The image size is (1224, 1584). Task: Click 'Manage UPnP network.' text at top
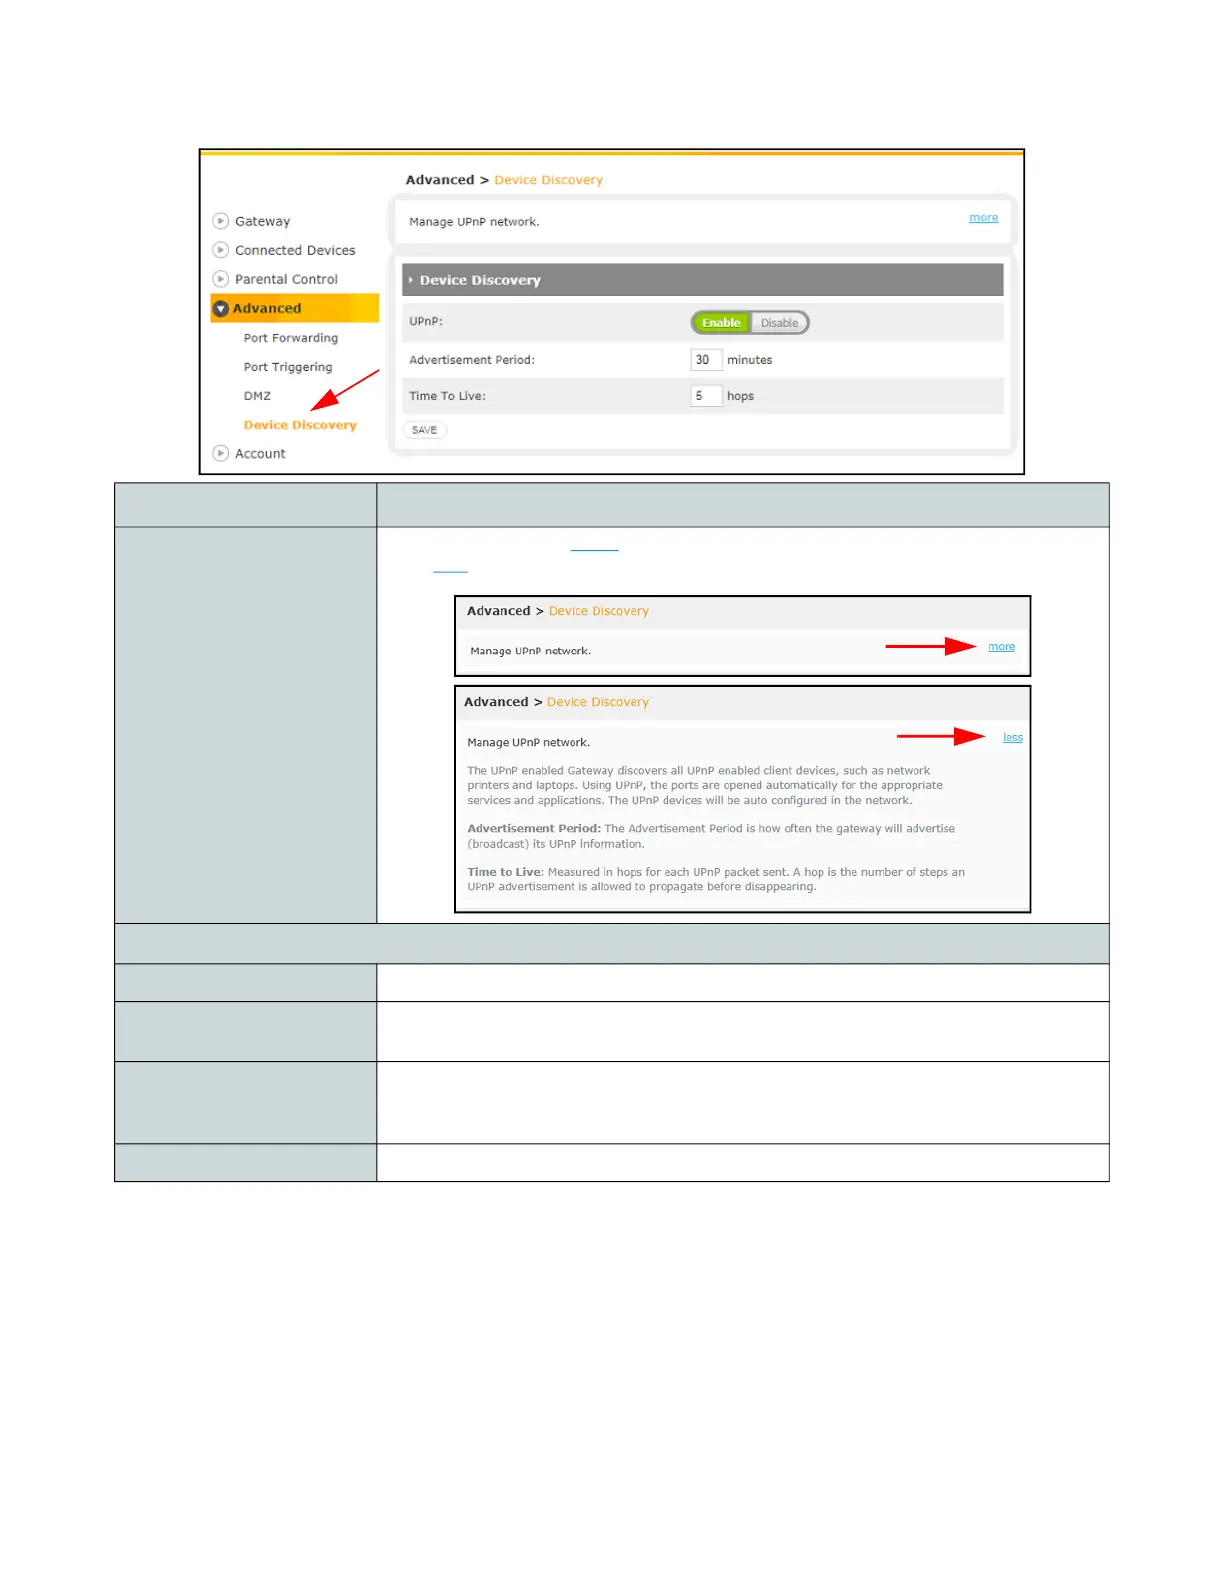474,222
